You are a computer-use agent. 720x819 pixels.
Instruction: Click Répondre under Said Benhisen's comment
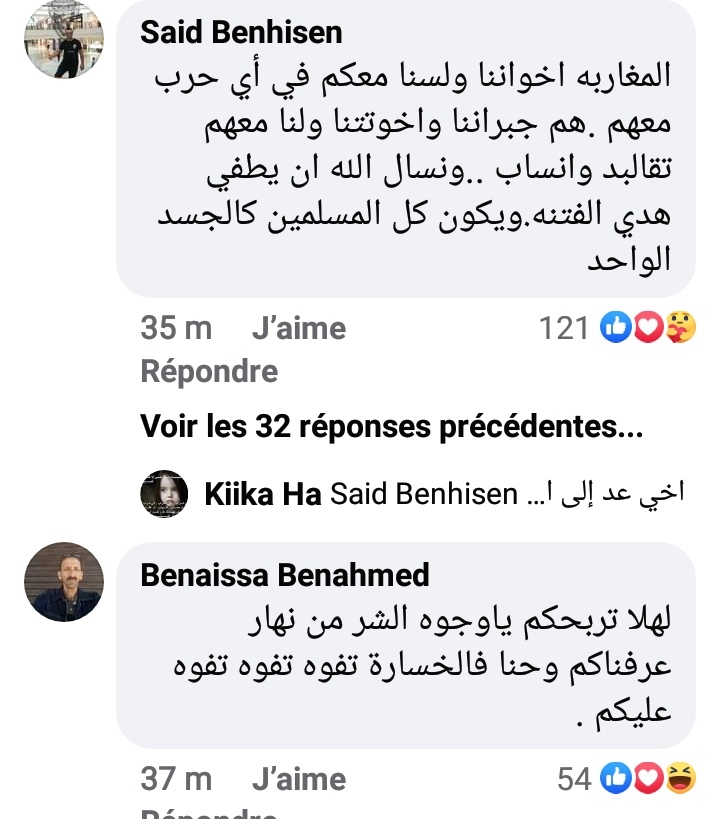point(209,372)
